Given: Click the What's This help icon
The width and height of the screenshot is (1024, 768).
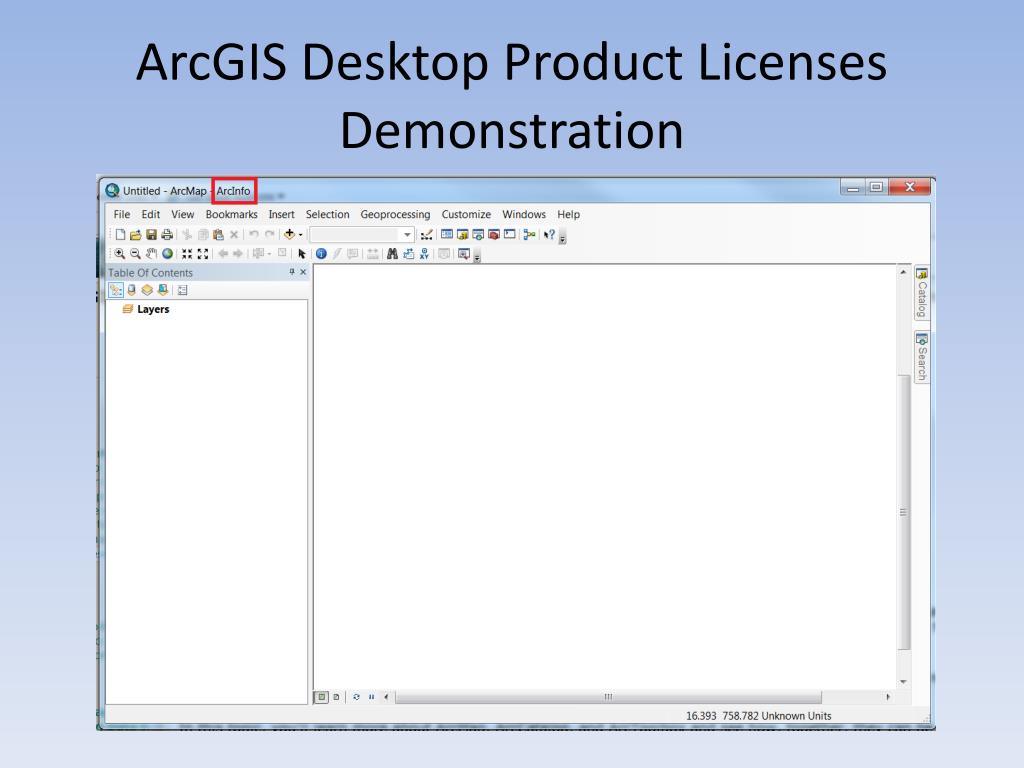Looking at the screenshot, I should [549, 234].
